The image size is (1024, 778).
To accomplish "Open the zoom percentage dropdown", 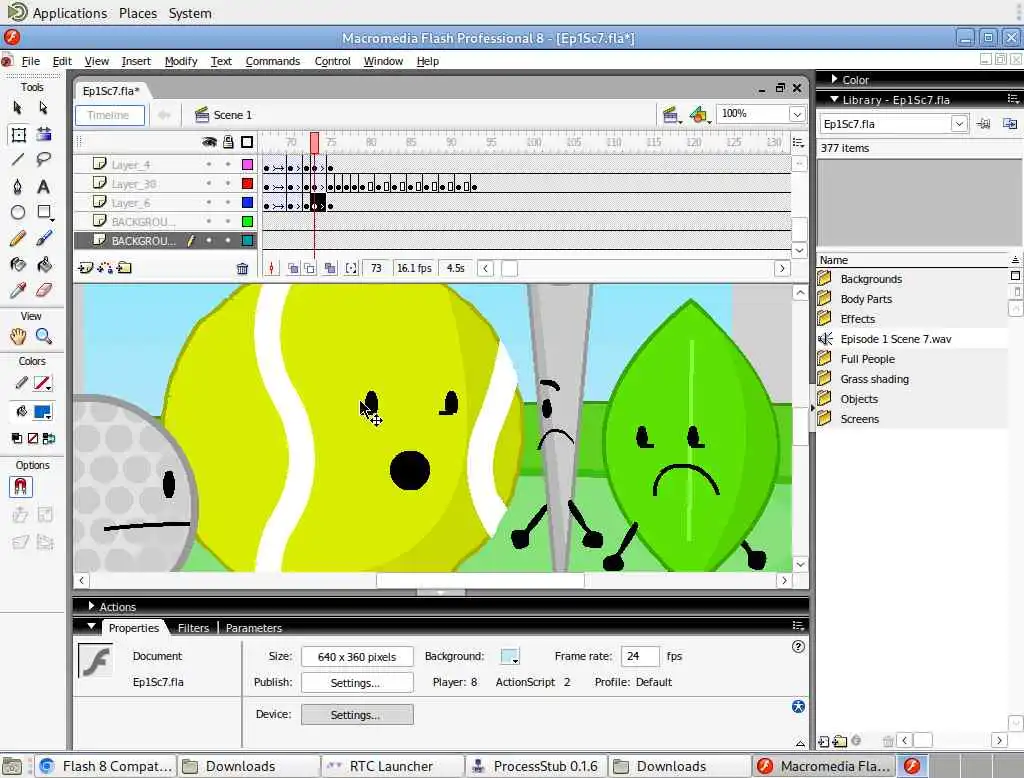I will pos(797,114).
